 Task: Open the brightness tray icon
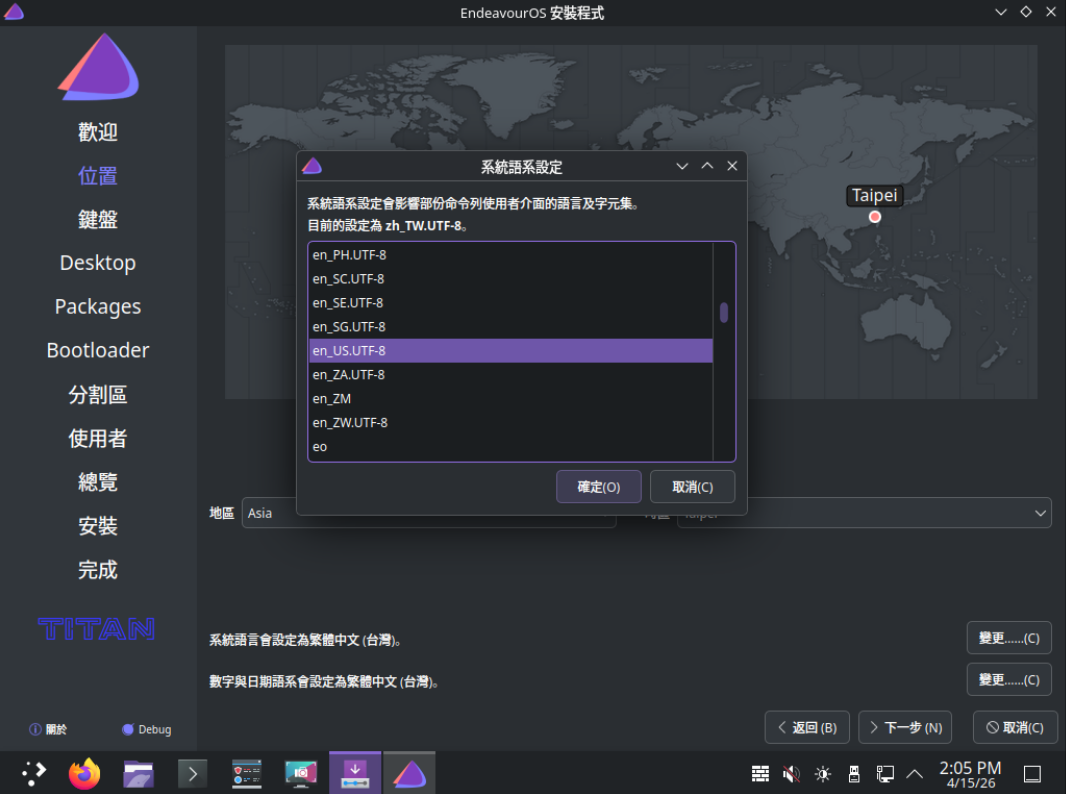pos(823,773)
